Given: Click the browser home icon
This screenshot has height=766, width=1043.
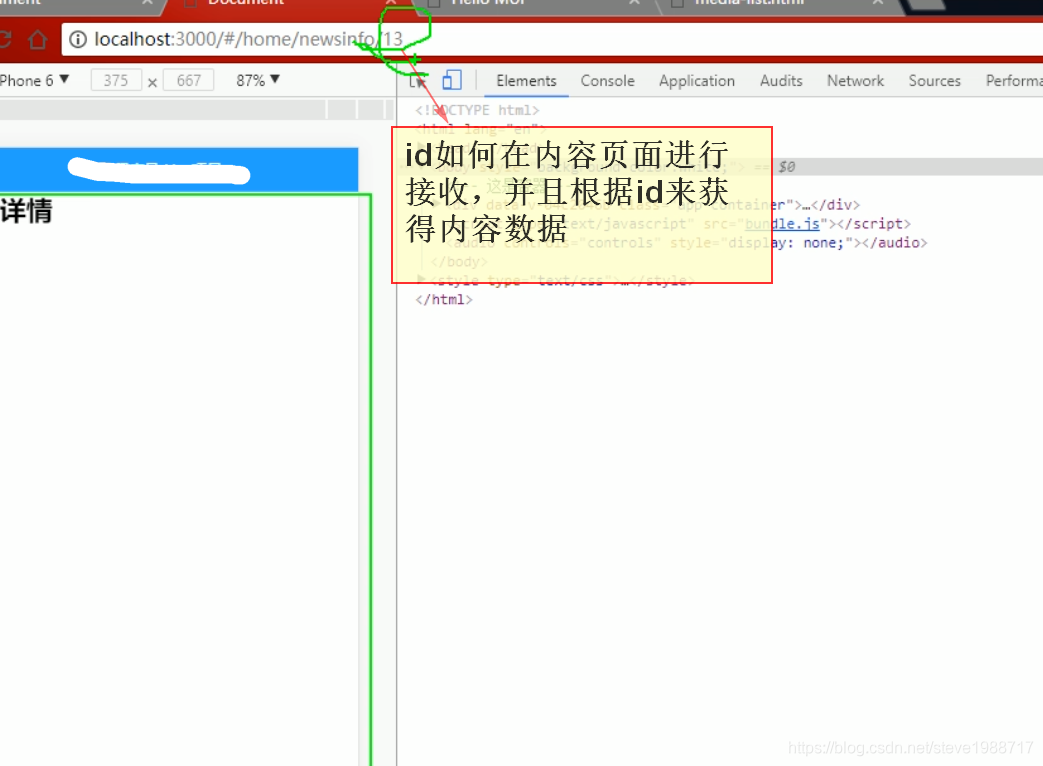Looking at the screenshot, I should click(37, 40).
